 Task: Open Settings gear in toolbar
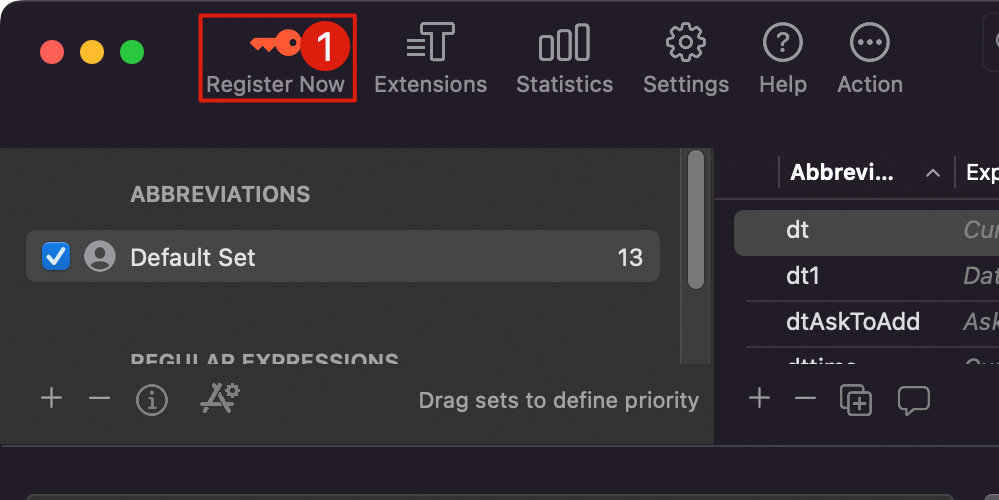(686, 60)
